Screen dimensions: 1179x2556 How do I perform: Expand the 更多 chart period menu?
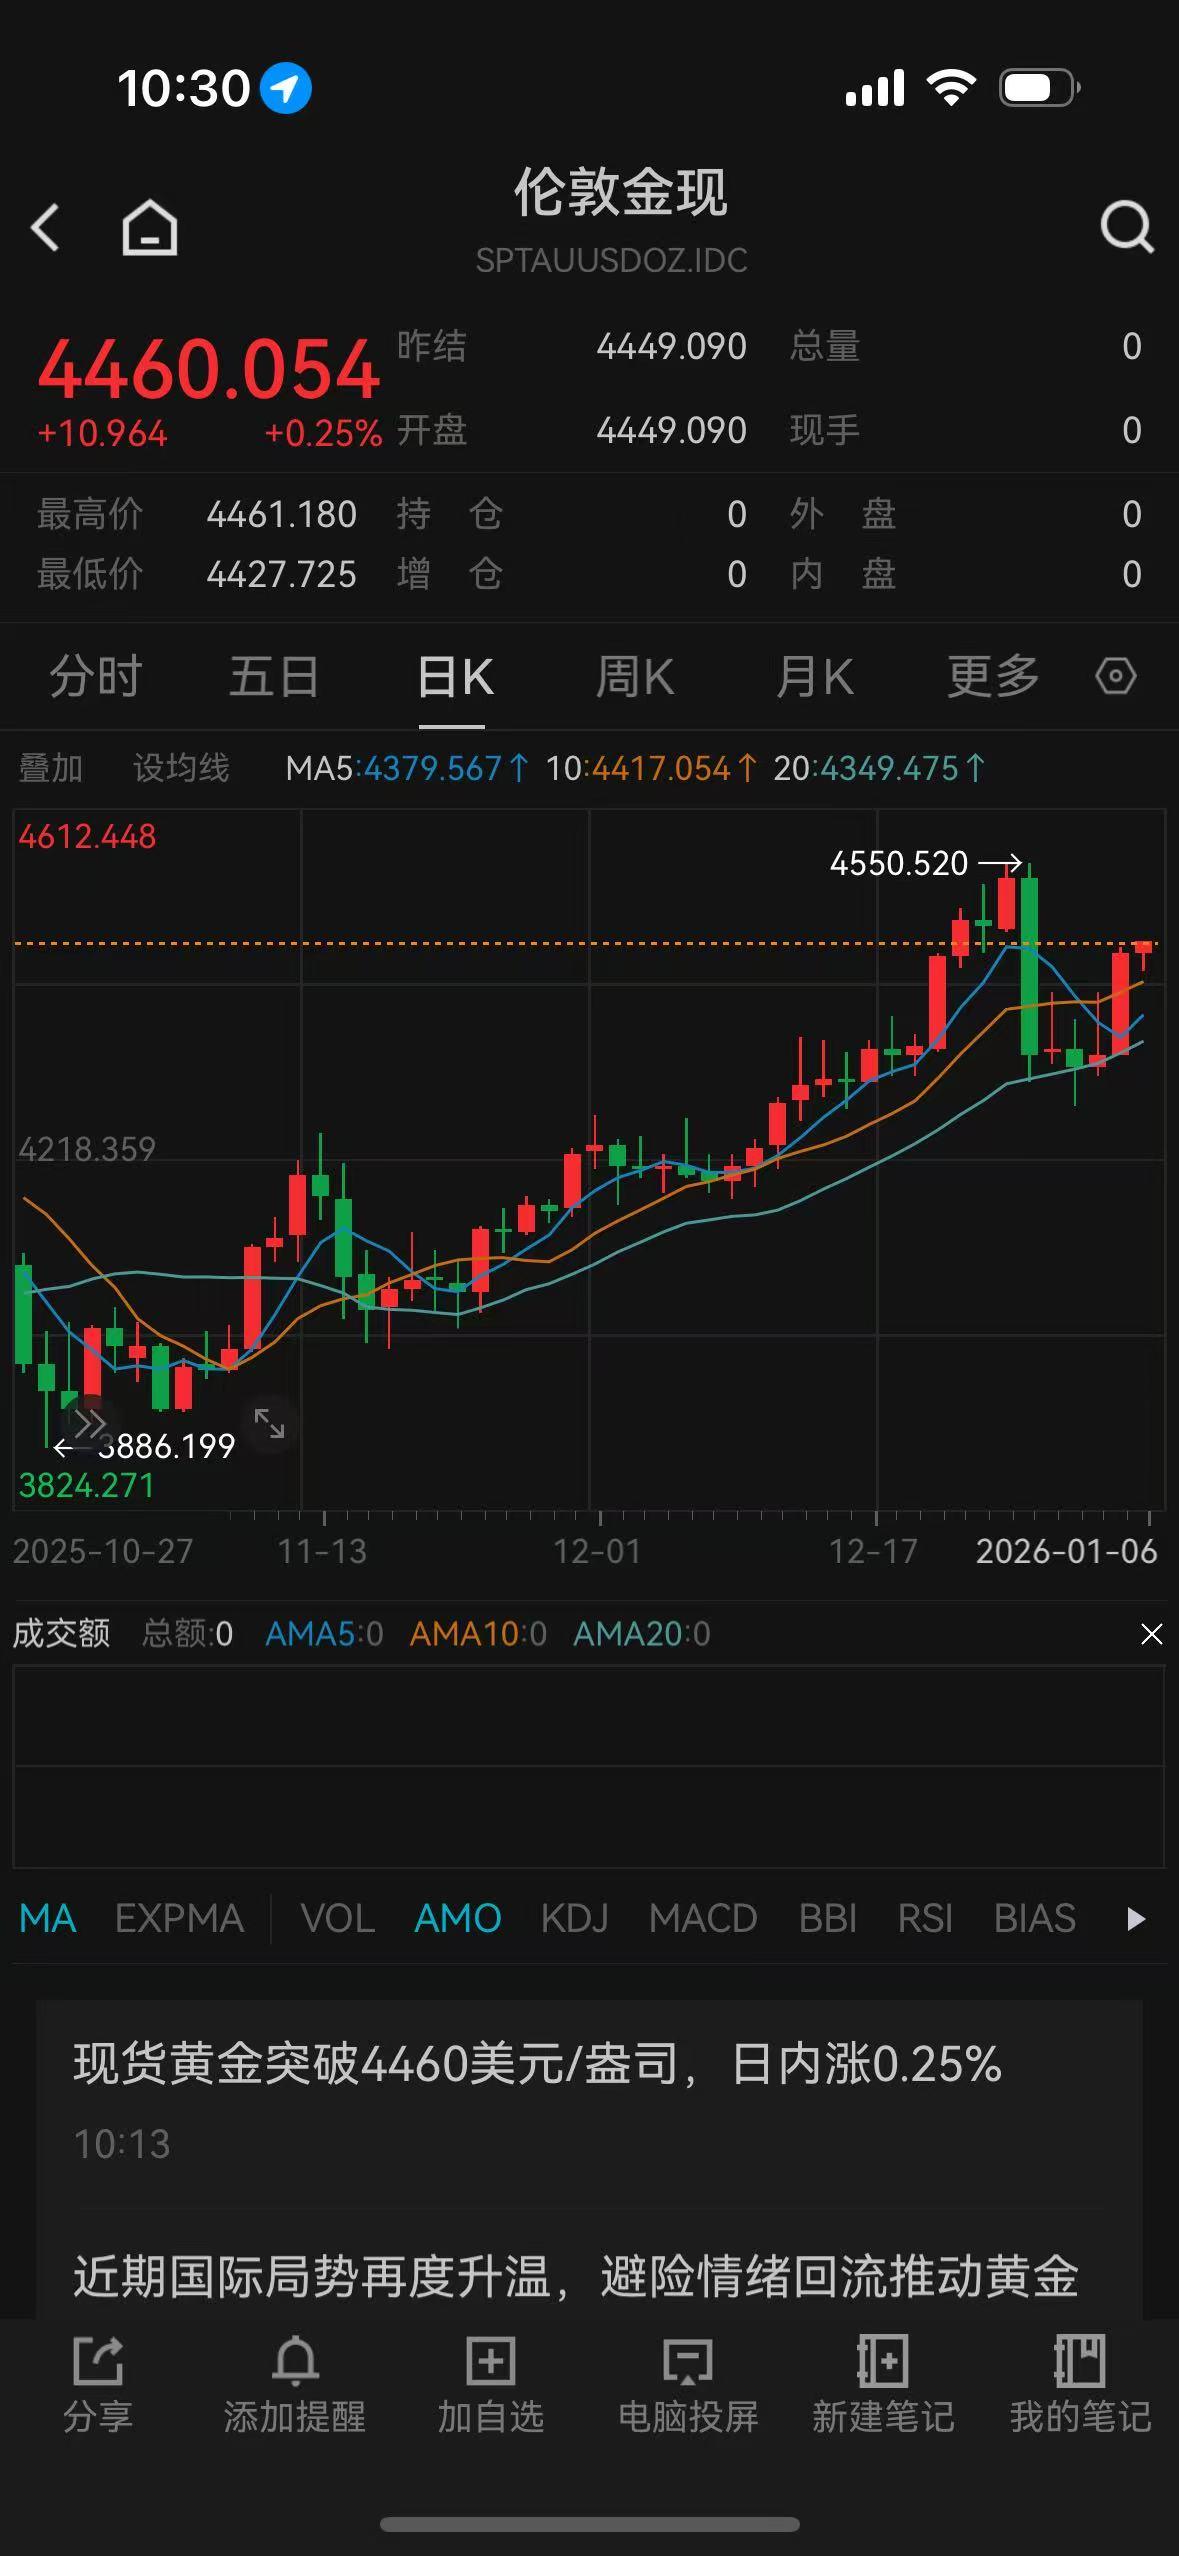[992, 677]
